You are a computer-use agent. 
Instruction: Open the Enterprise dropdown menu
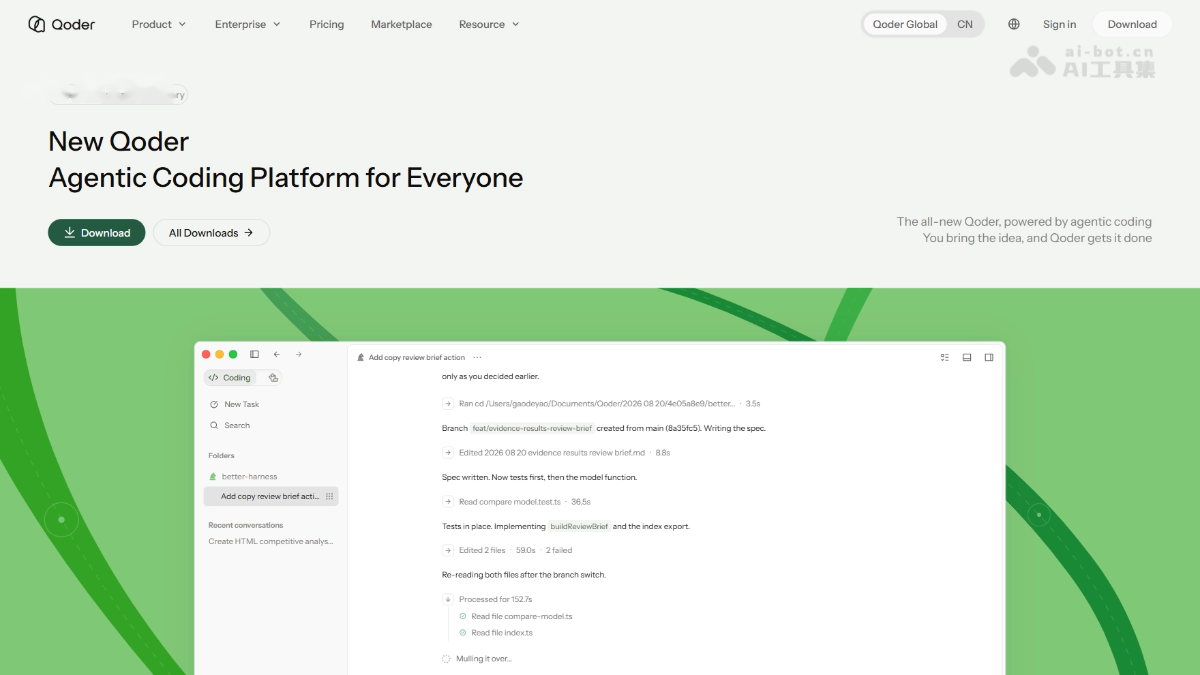[248, 24]
